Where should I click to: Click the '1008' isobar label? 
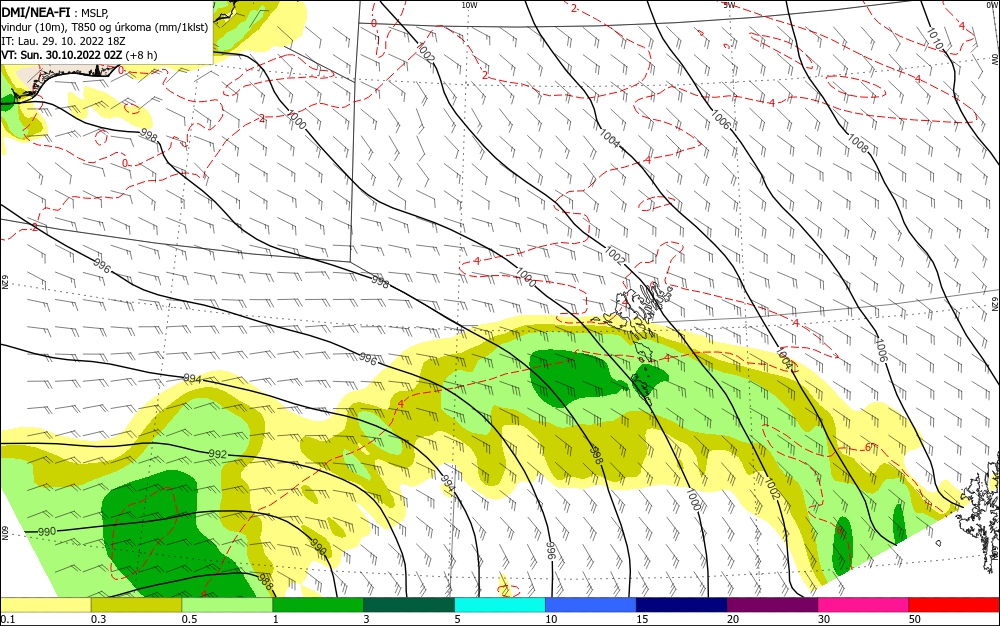tap(858, 143)
